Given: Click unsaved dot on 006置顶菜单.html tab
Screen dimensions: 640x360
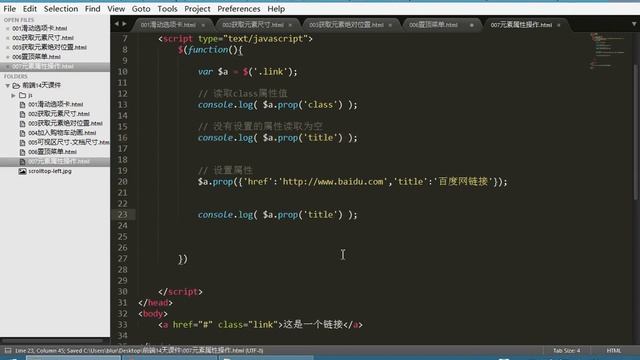Looking at the screenshot, I should tap(471, 25).
